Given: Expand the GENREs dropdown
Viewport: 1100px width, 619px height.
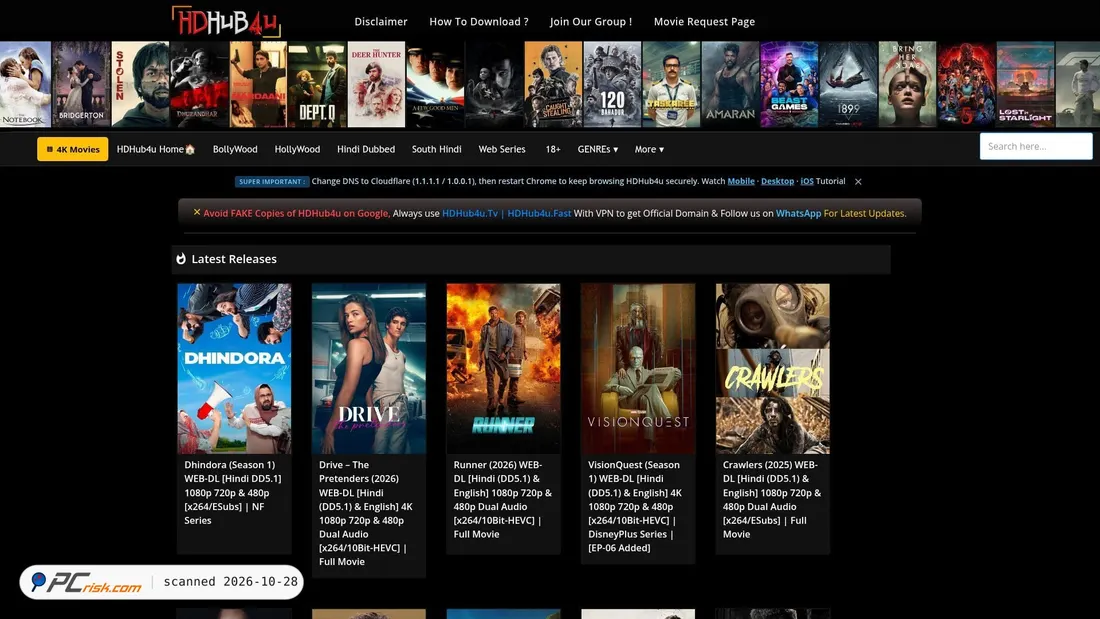Looking at the screenshot, I should (598, 149).
